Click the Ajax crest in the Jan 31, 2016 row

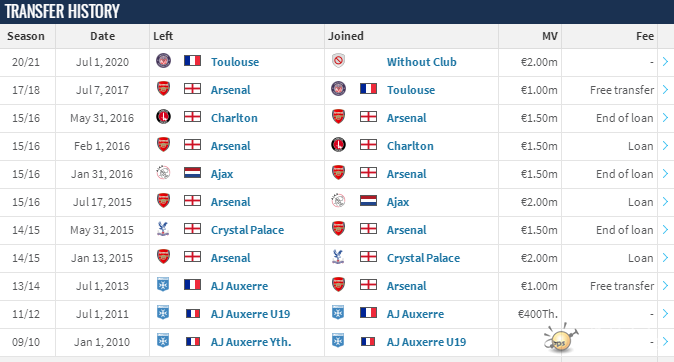[163, 172]
